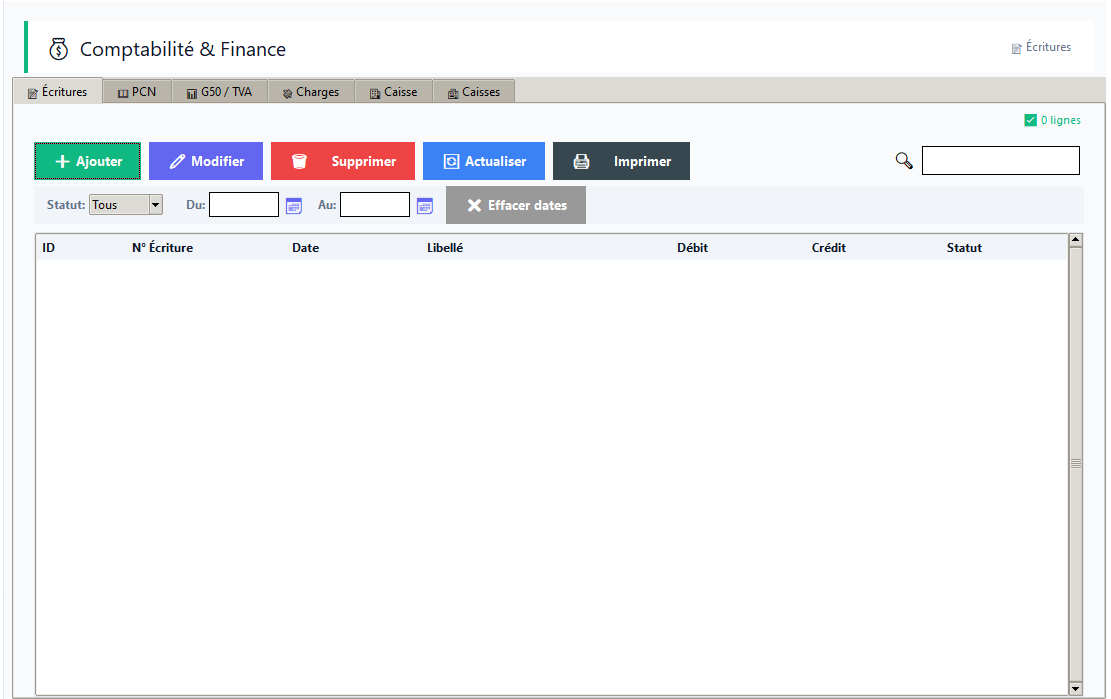The width and height of the screenshot is (1111, 699).
Task: Open calendar picker next to Du field
Action: (x=293, y=205)
